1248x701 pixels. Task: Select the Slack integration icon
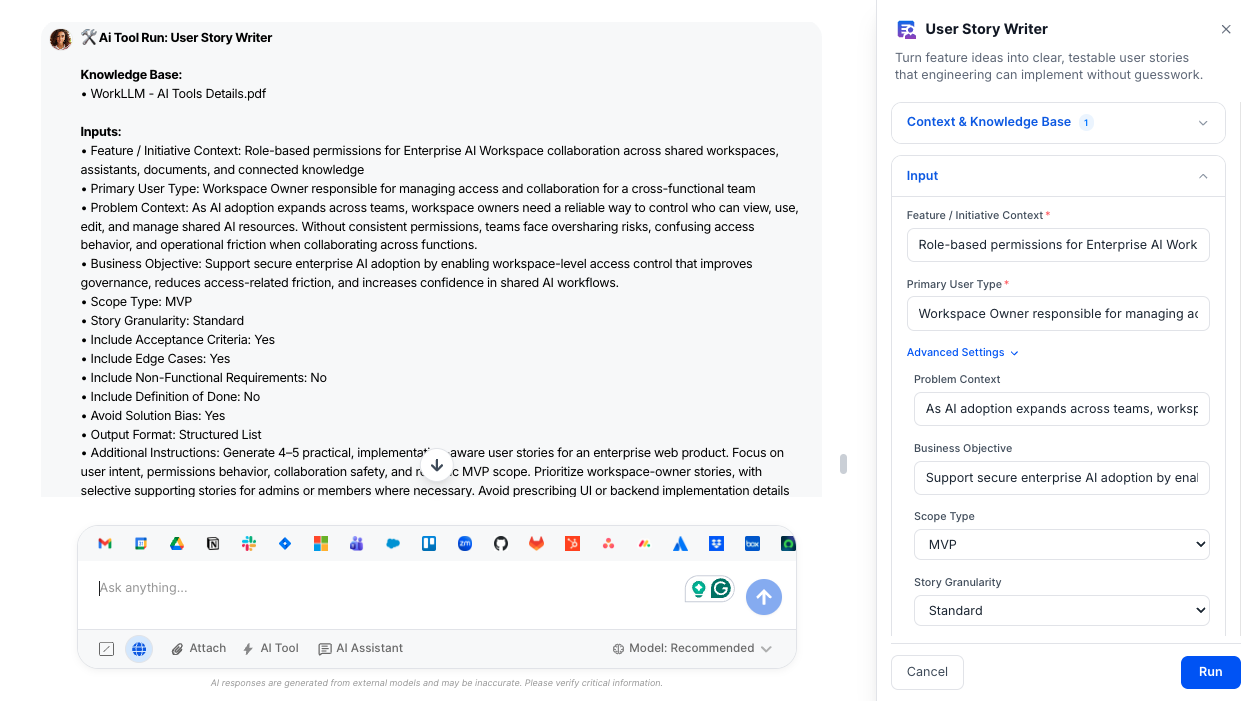coord(248,543)
